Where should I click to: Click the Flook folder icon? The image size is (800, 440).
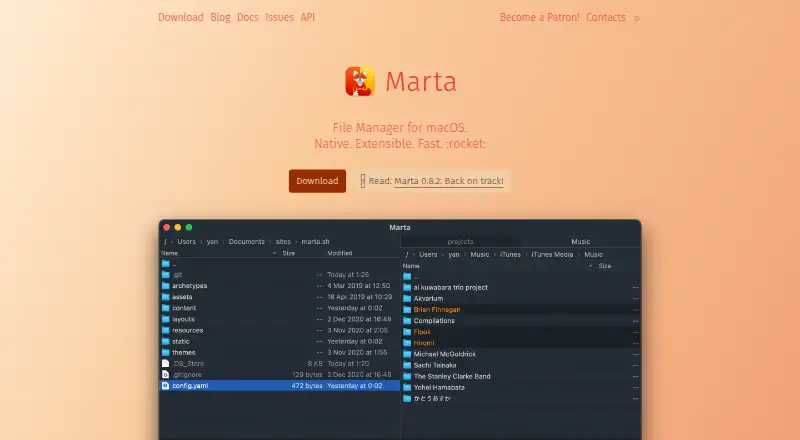[x=407, y=332]
